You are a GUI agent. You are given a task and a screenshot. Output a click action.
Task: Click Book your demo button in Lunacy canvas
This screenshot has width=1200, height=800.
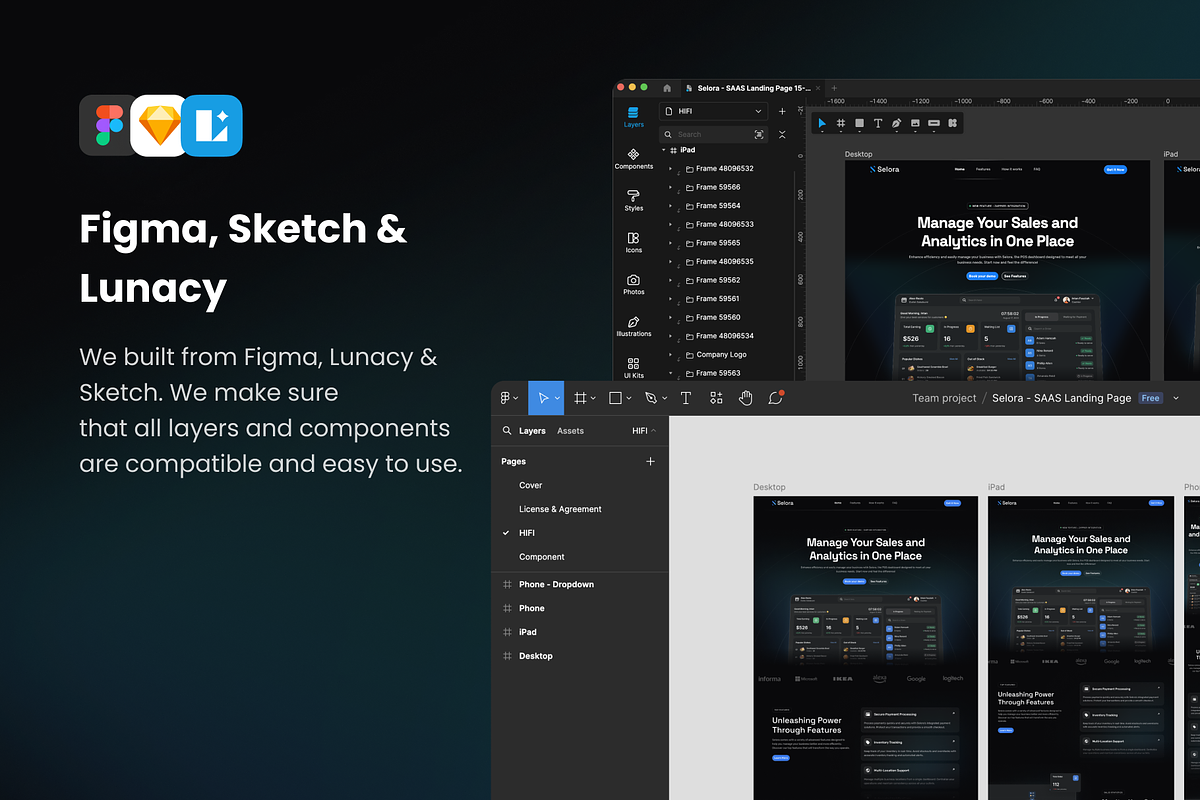pos(981,275)
